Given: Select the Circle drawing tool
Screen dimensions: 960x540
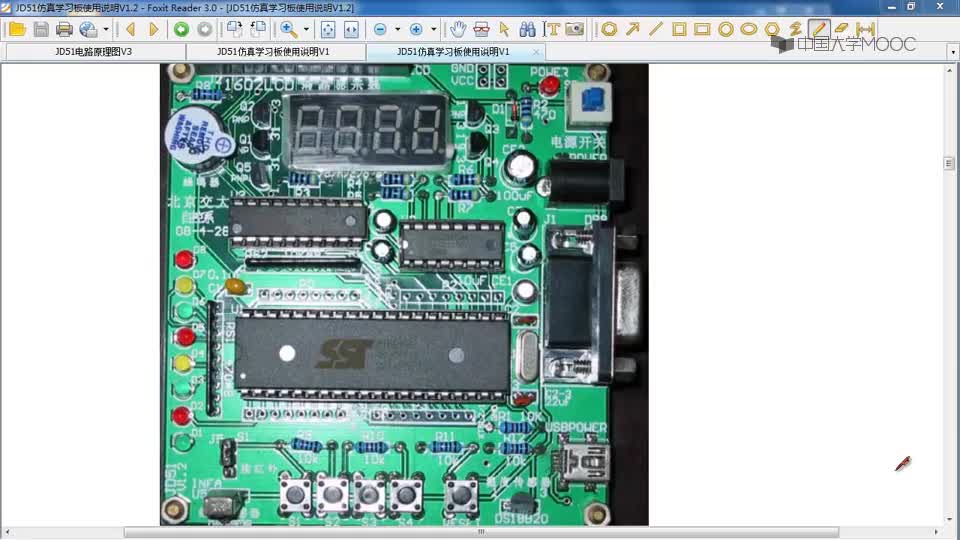Looking at the screenshot, I should (726, 29).
